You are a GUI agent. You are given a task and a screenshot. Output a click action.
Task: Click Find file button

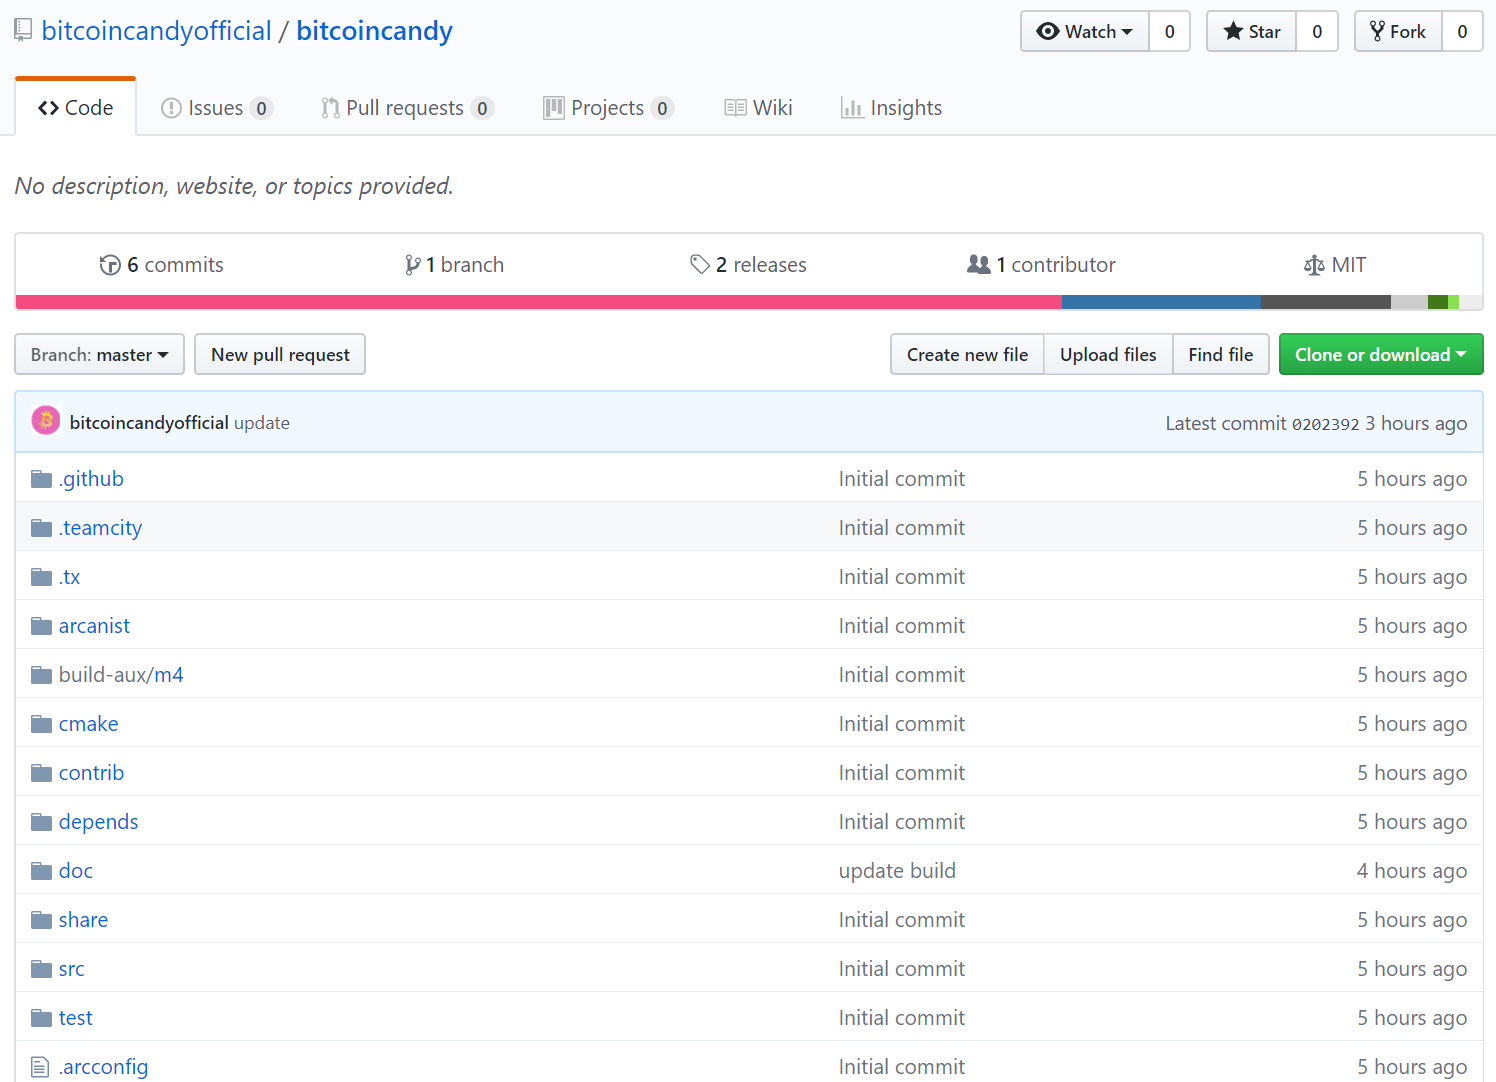[1221, 354]
